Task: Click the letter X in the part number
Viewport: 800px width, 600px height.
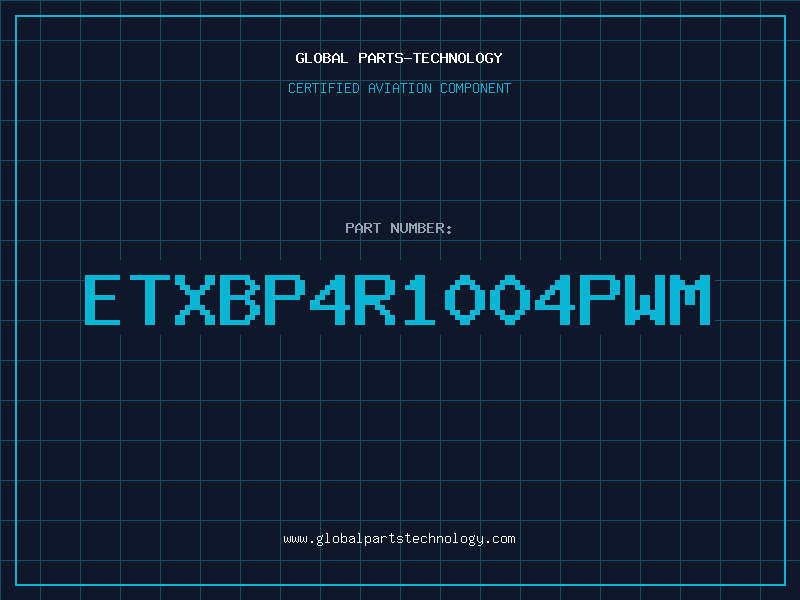Action: [193, 299]
